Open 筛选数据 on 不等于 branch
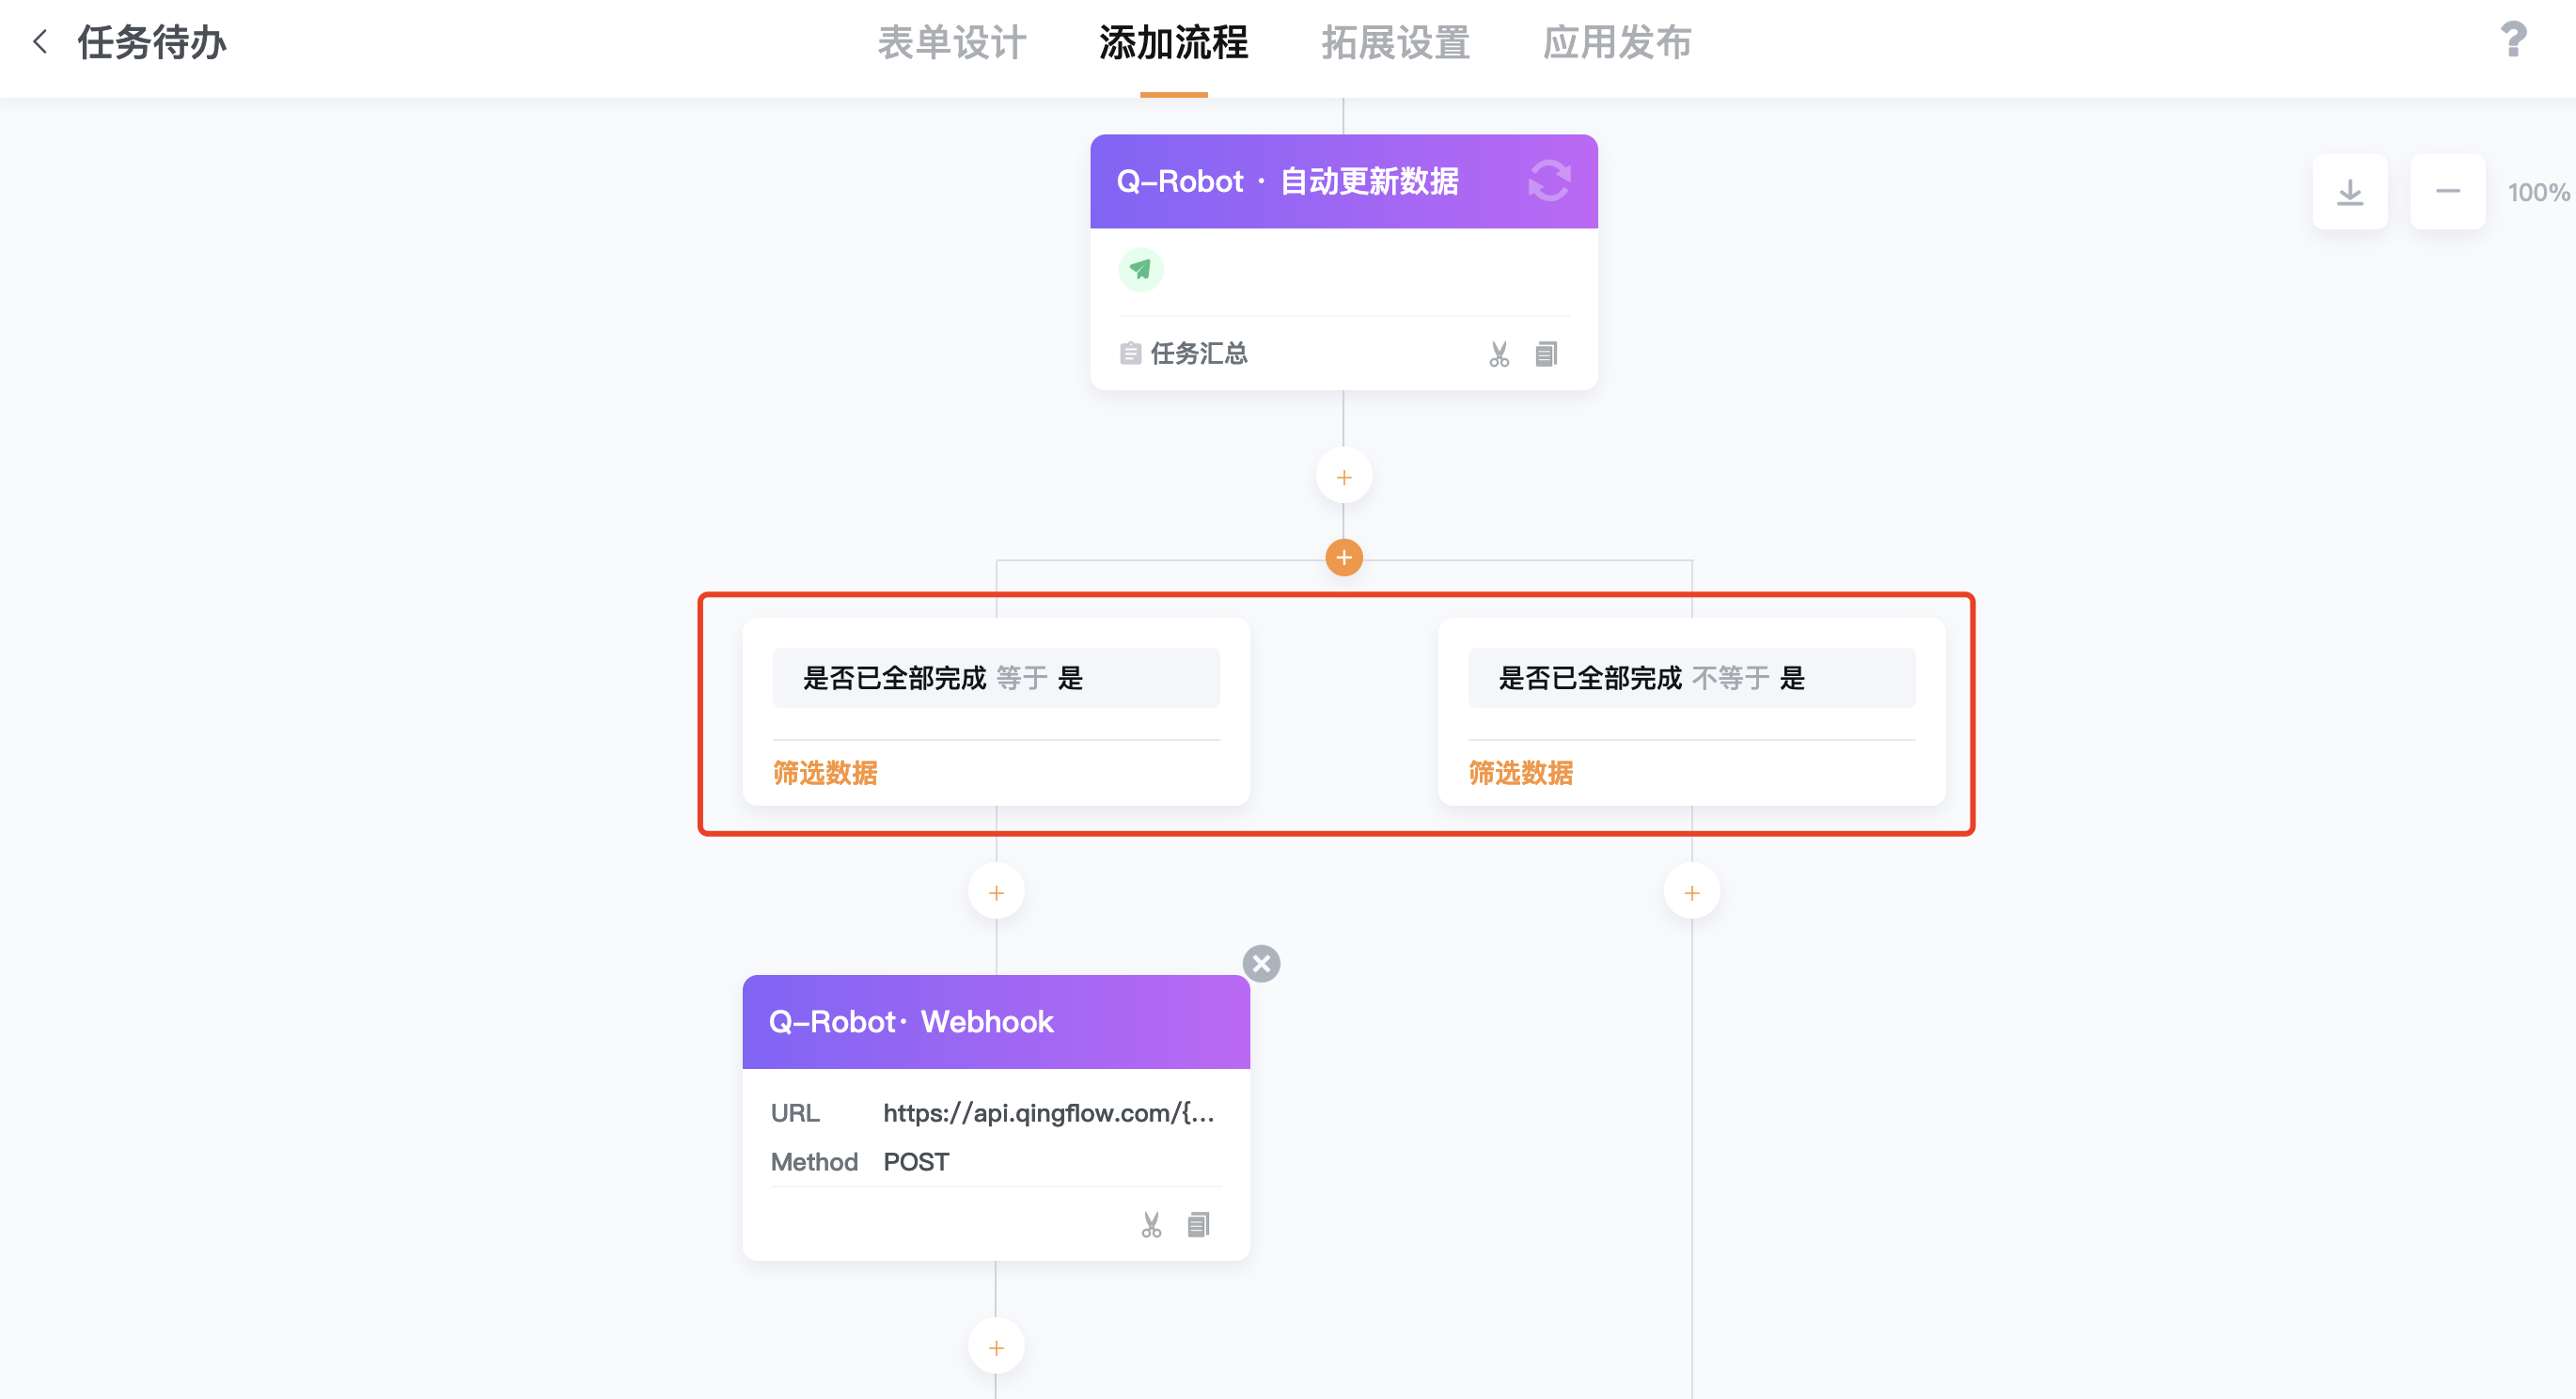 (1520, 772)
